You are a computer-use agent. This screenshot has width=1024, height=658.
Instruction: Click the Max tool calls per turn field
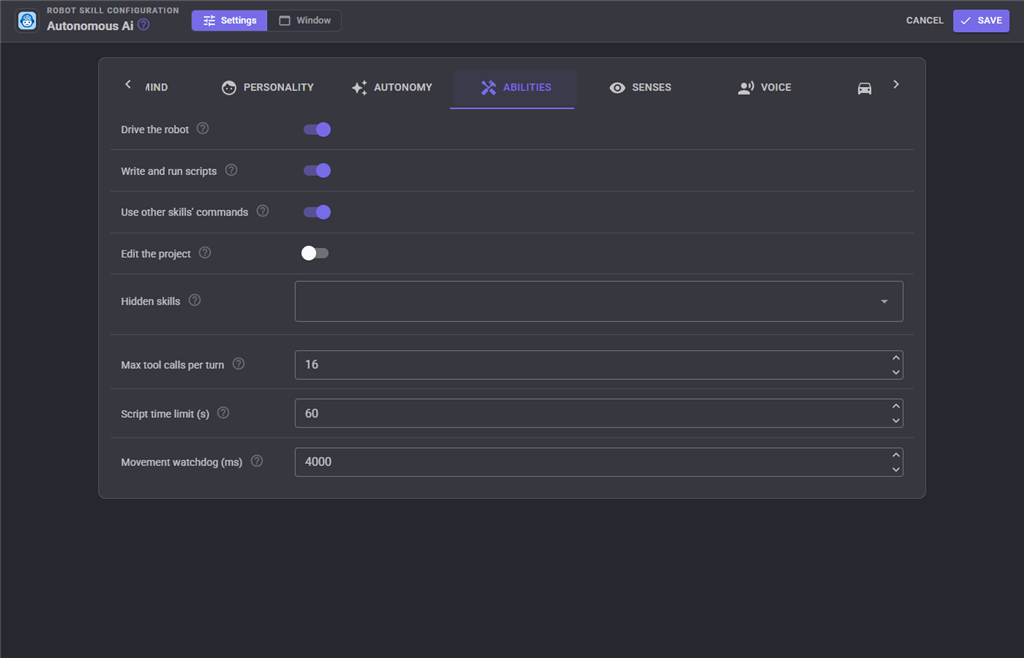pos(599,365)
